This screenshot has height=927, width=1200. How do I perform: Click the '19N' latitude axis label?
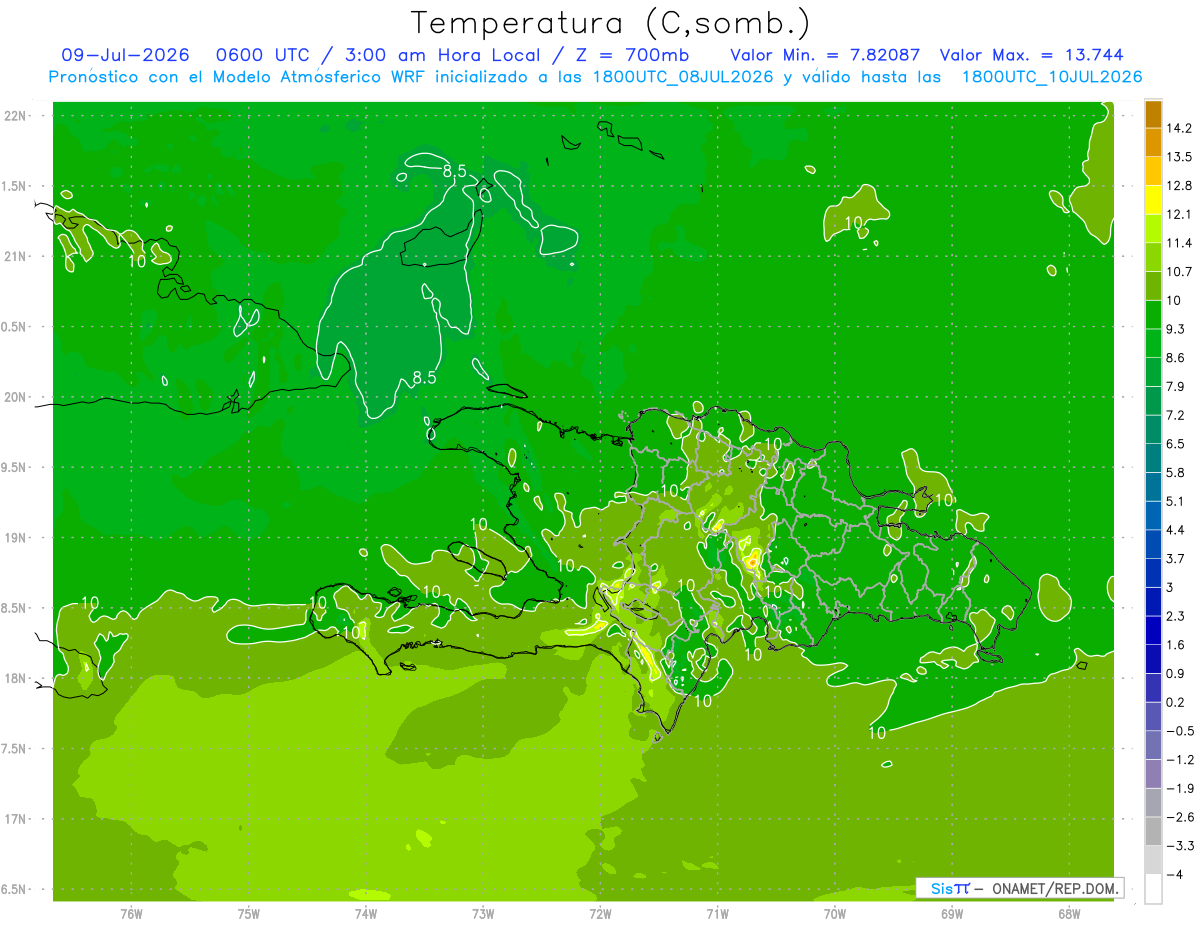tap(16, 538)
